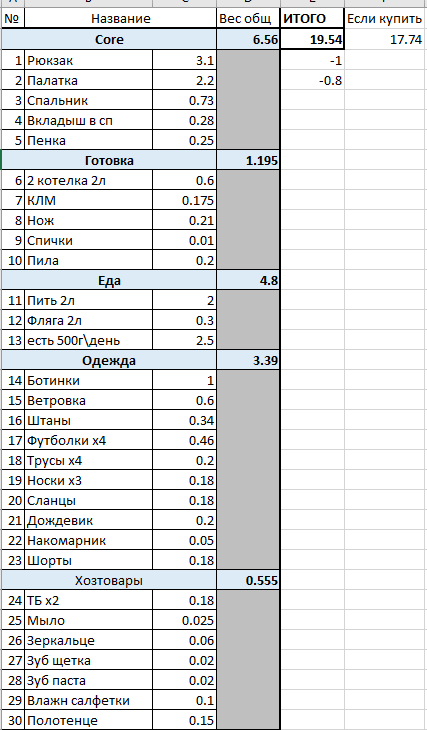Click the -0.8 cell next to Палатка
This screenshot has height=730, width=427.
pyautogui.click(x=312, y=81)
